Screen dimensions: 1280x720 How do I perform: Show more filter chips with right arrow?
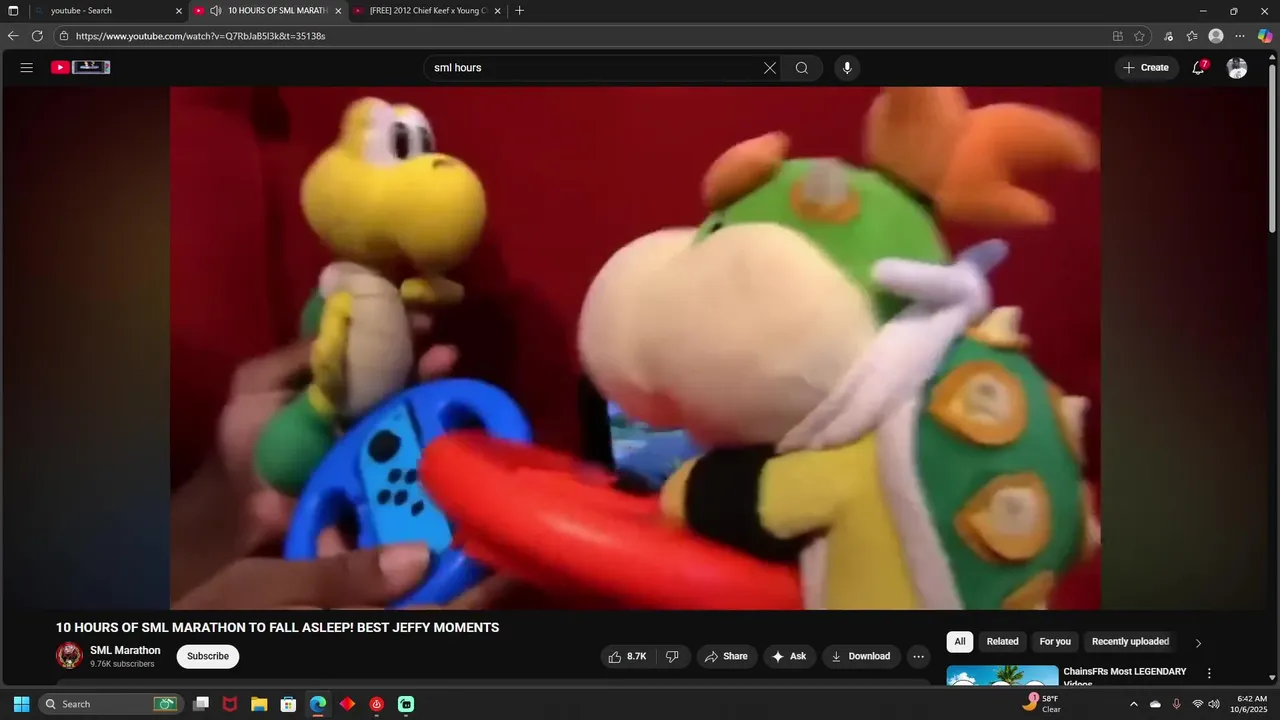[x=1198, y=643]
